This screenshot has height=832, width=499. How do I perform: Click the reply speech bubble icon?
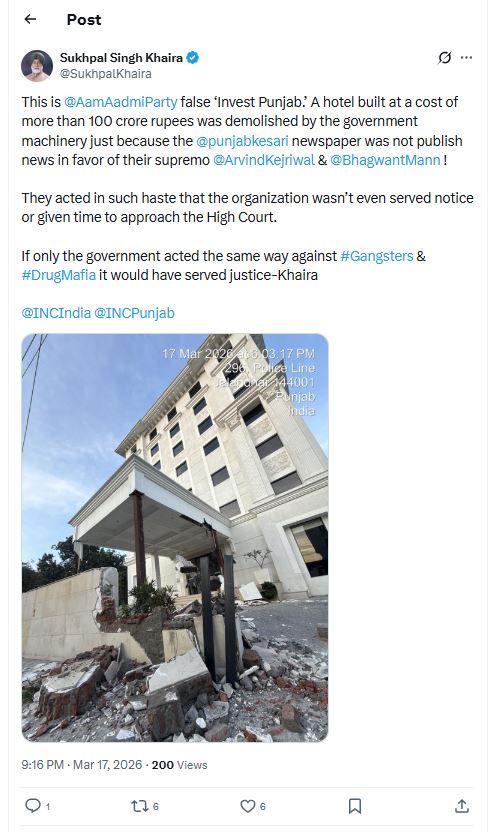coord(33,806)
